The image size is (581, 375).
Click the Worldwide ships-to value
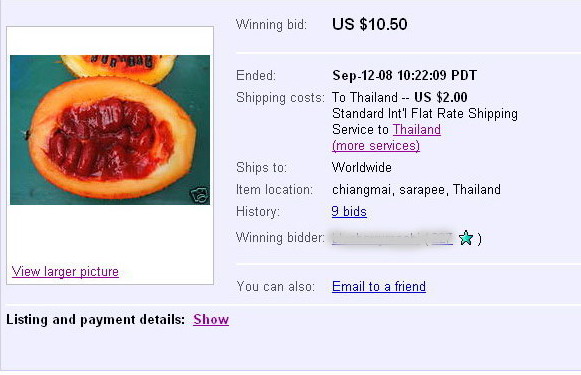[362, 167]
